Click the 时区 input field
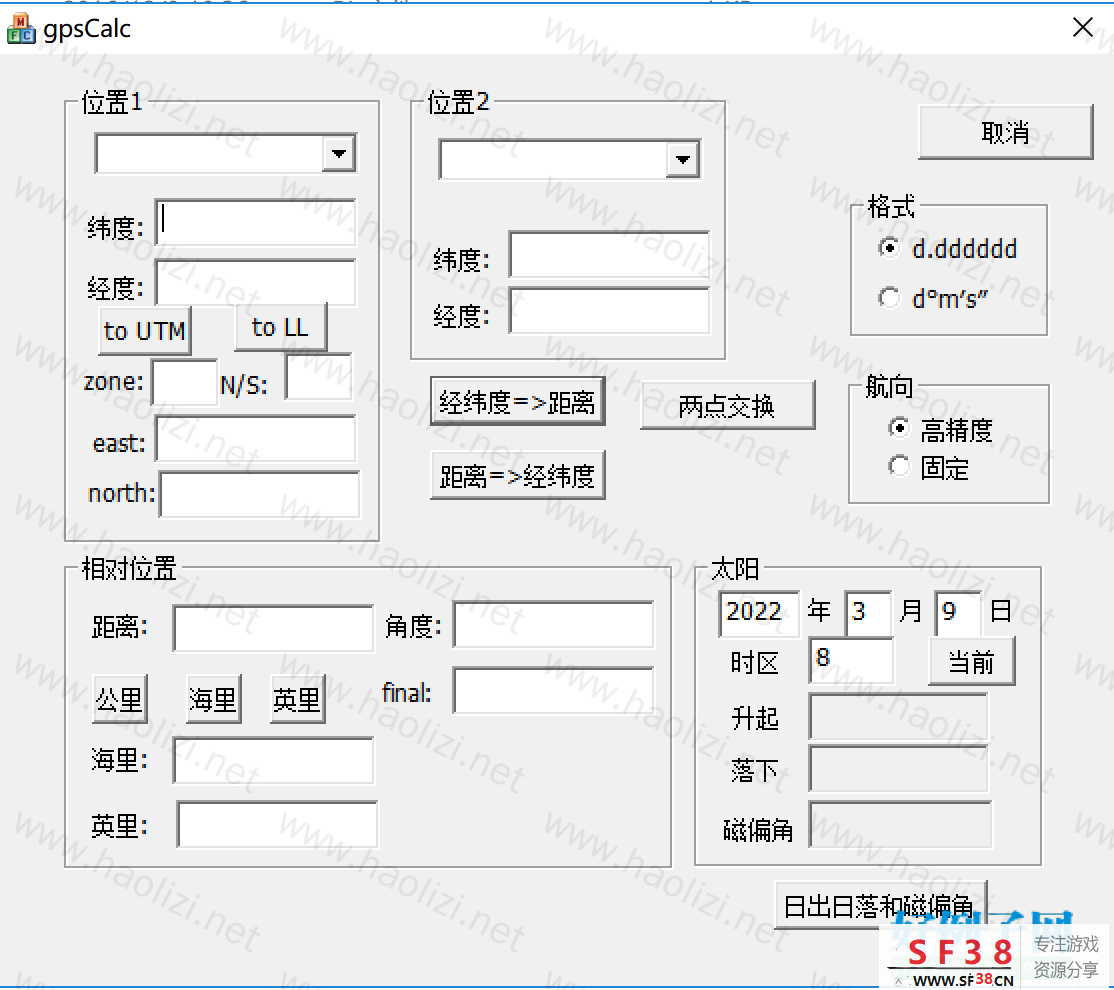Image resolution: width=1114 pixels, height=990 pixels. 850,661
